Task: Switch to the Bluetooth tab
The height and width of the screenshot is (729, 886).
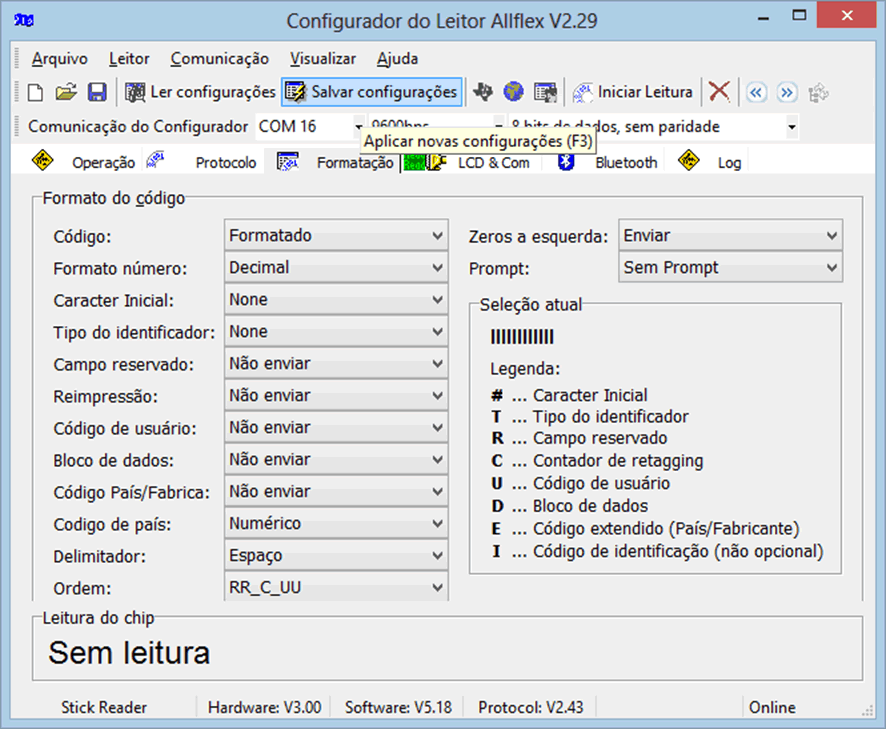Action: 605,162
